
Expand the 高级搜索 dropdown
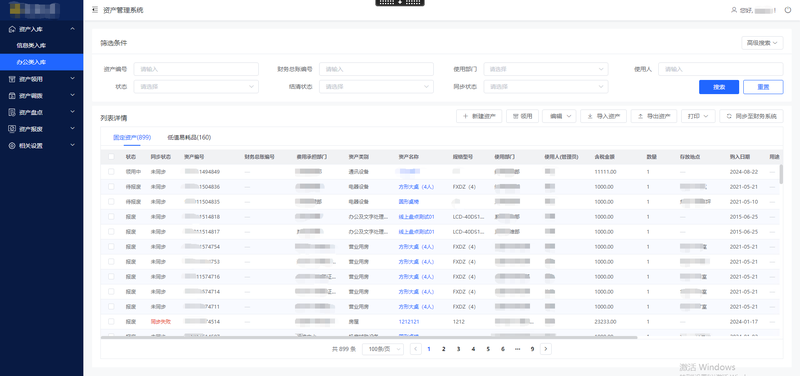pyautogui.click(x=762, y=43)
